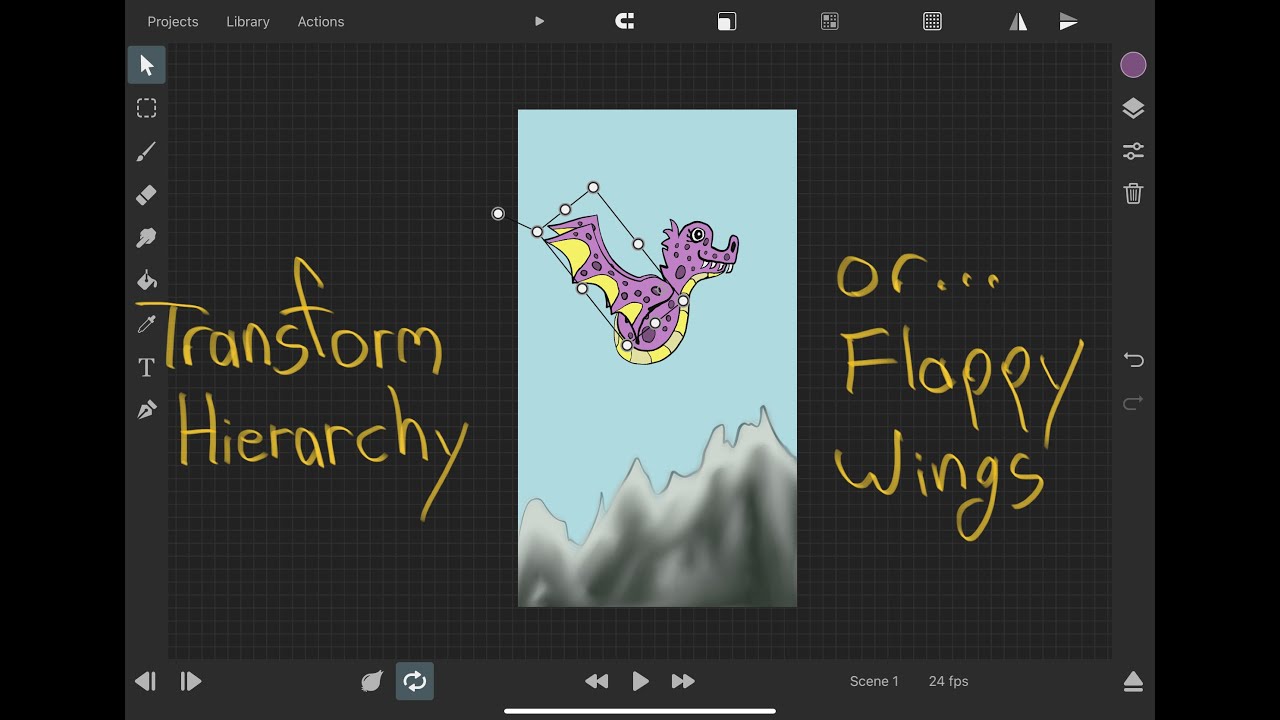Click the trash delete icon
Image resolution: width=1280 pixels, height=720 pixels.
pyautogui.click(x=1133, y=194)
